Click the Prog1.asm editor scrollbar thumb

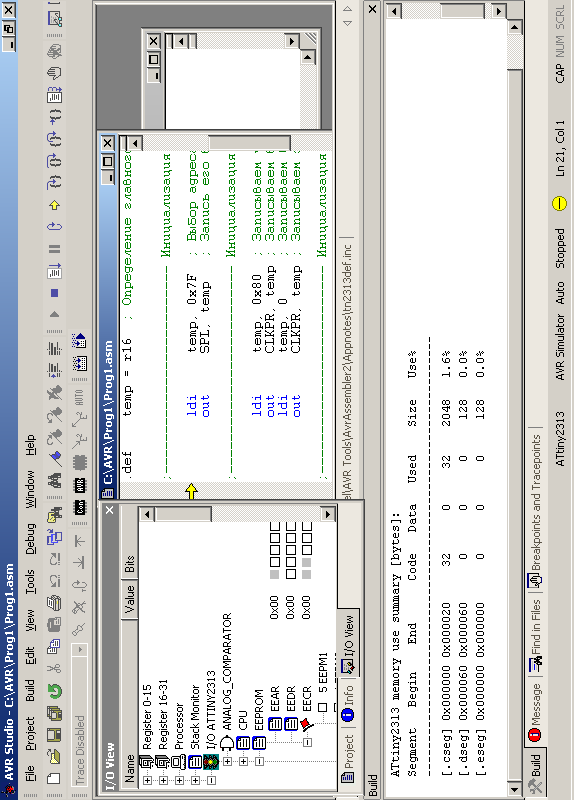250,143
